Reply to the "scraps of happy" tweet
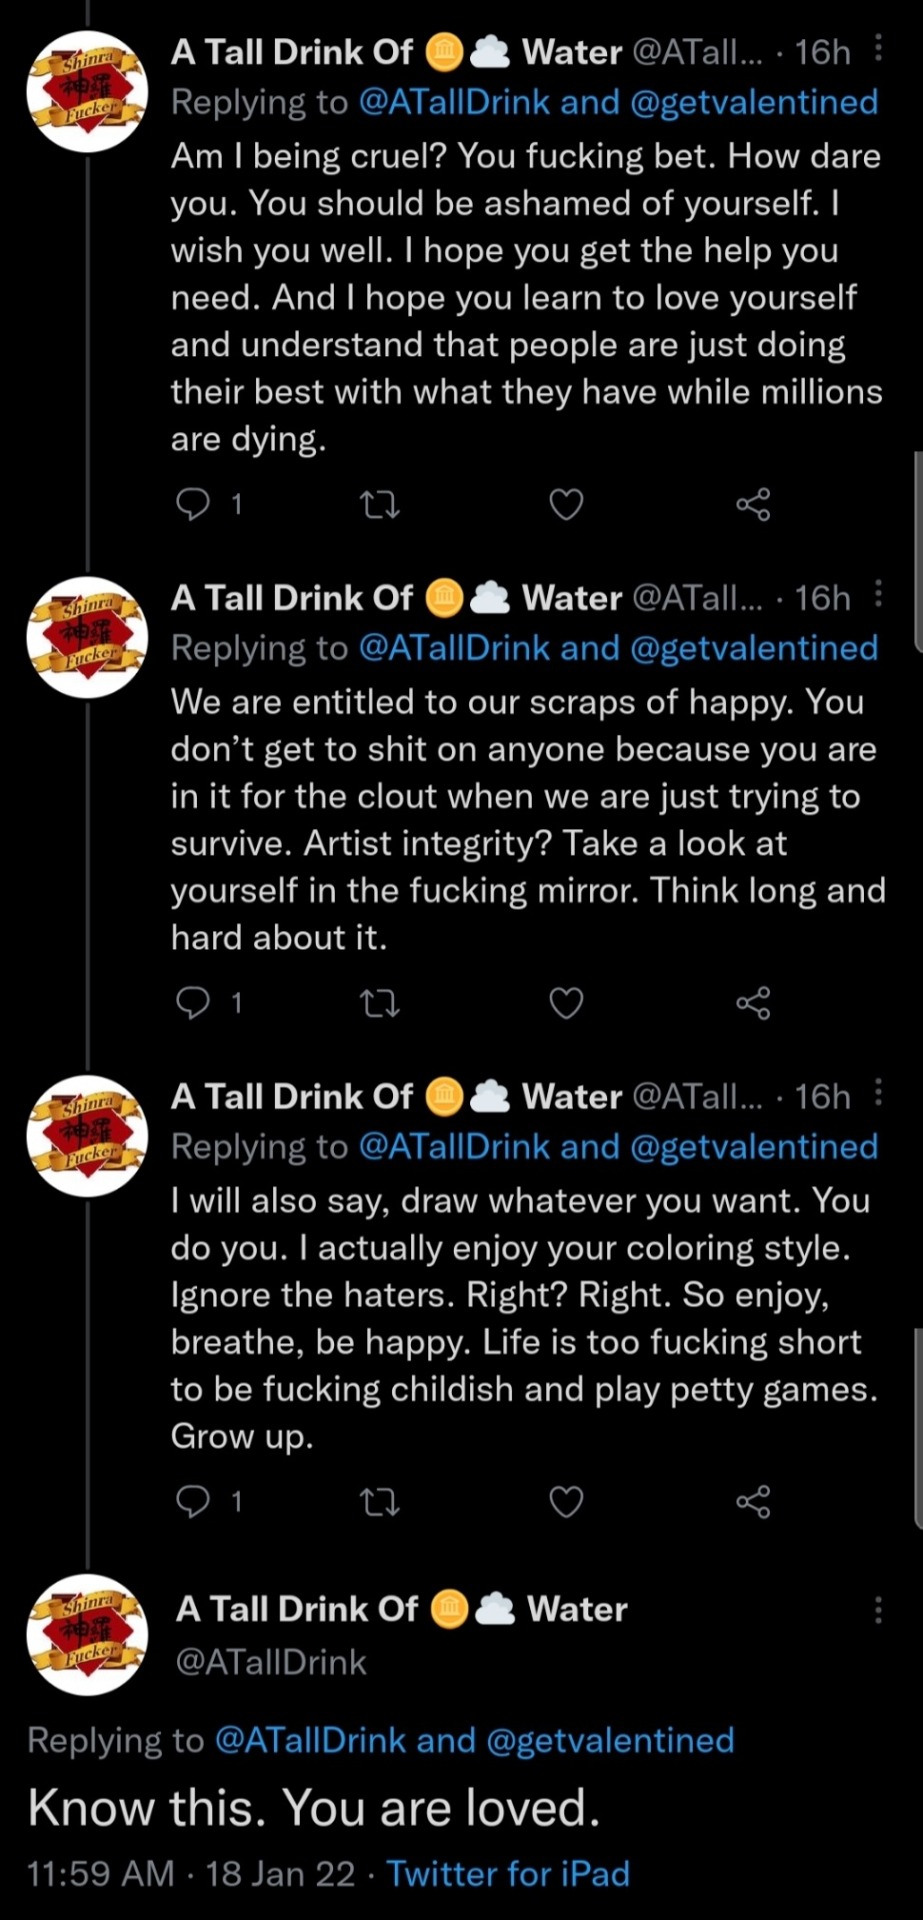923x1920 pixels. tap(192, 1002)
